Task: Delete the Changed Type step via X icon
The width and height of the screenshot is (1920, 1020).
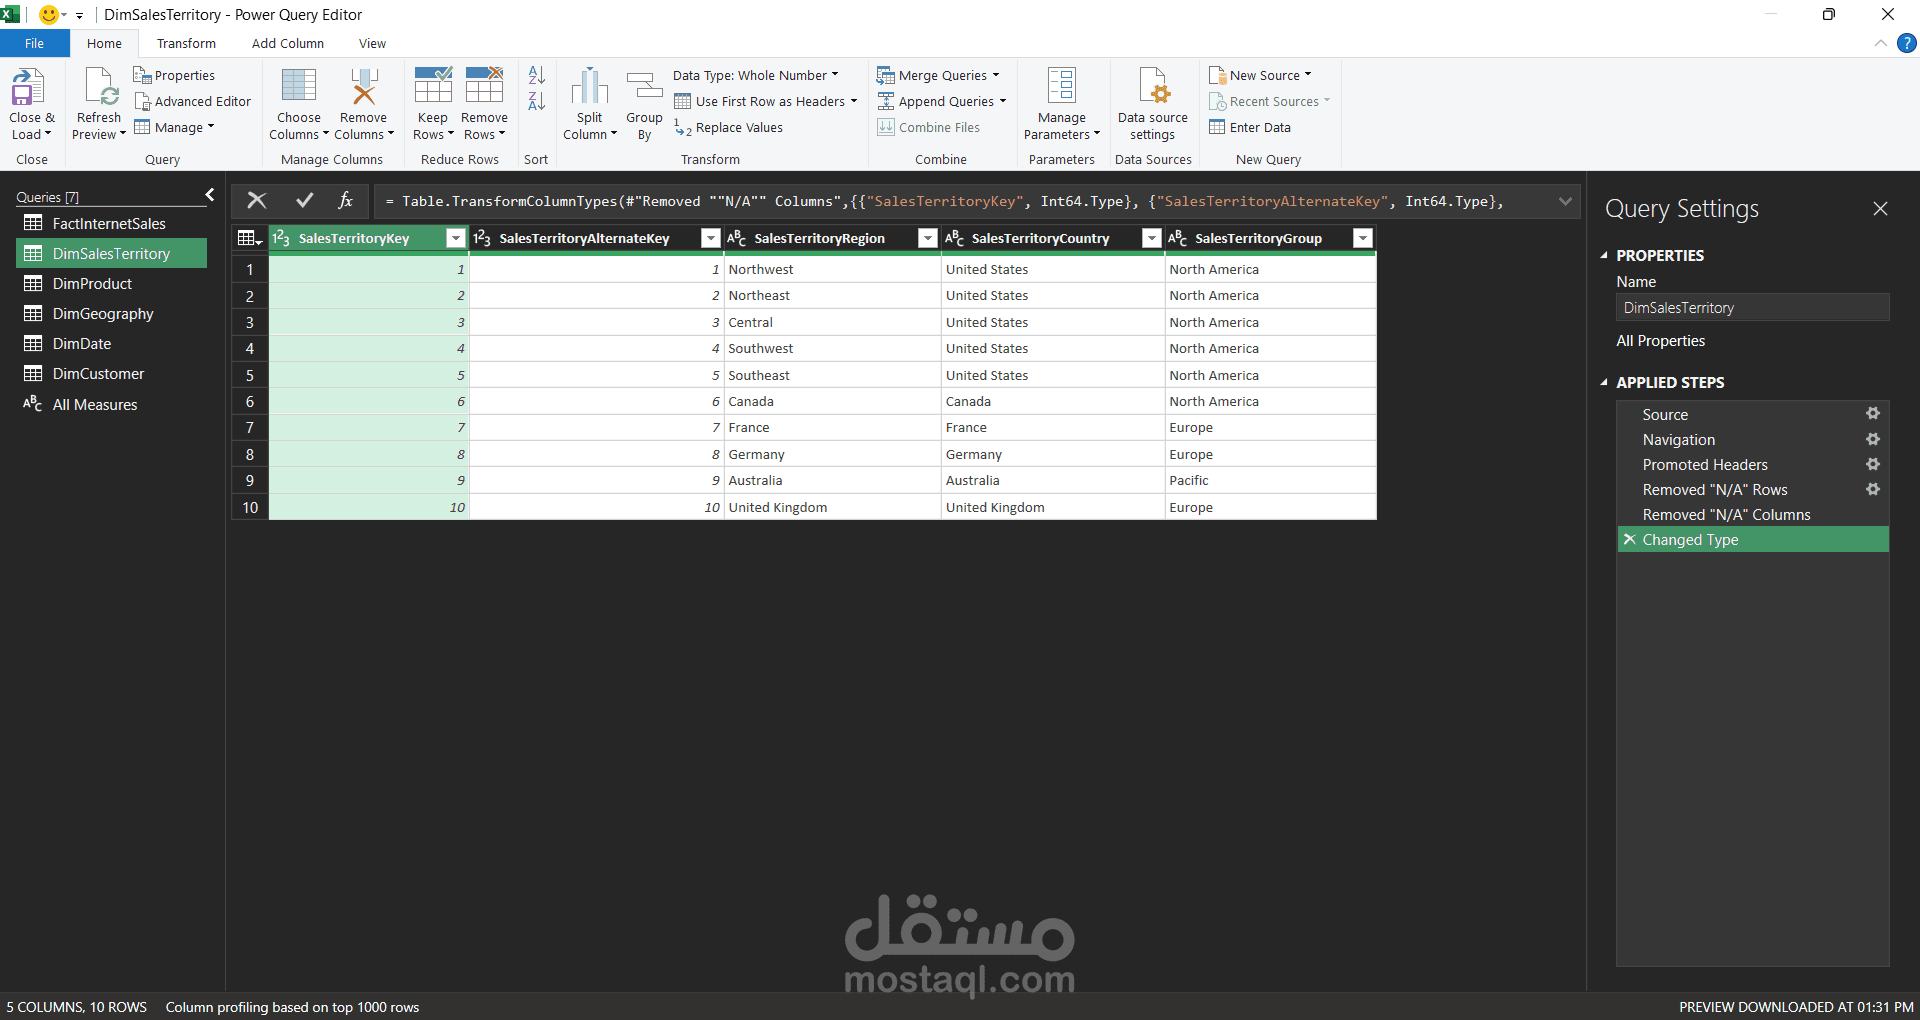Action: (x=1629, y=539)
